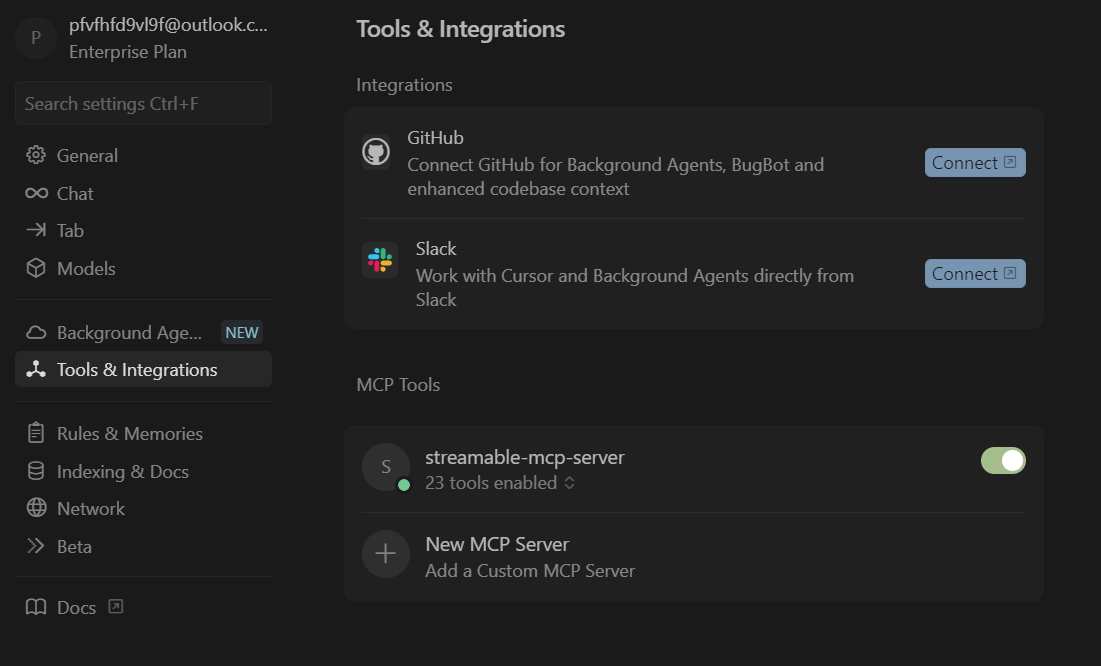Connect the GitHub integration

click(974, 163)
